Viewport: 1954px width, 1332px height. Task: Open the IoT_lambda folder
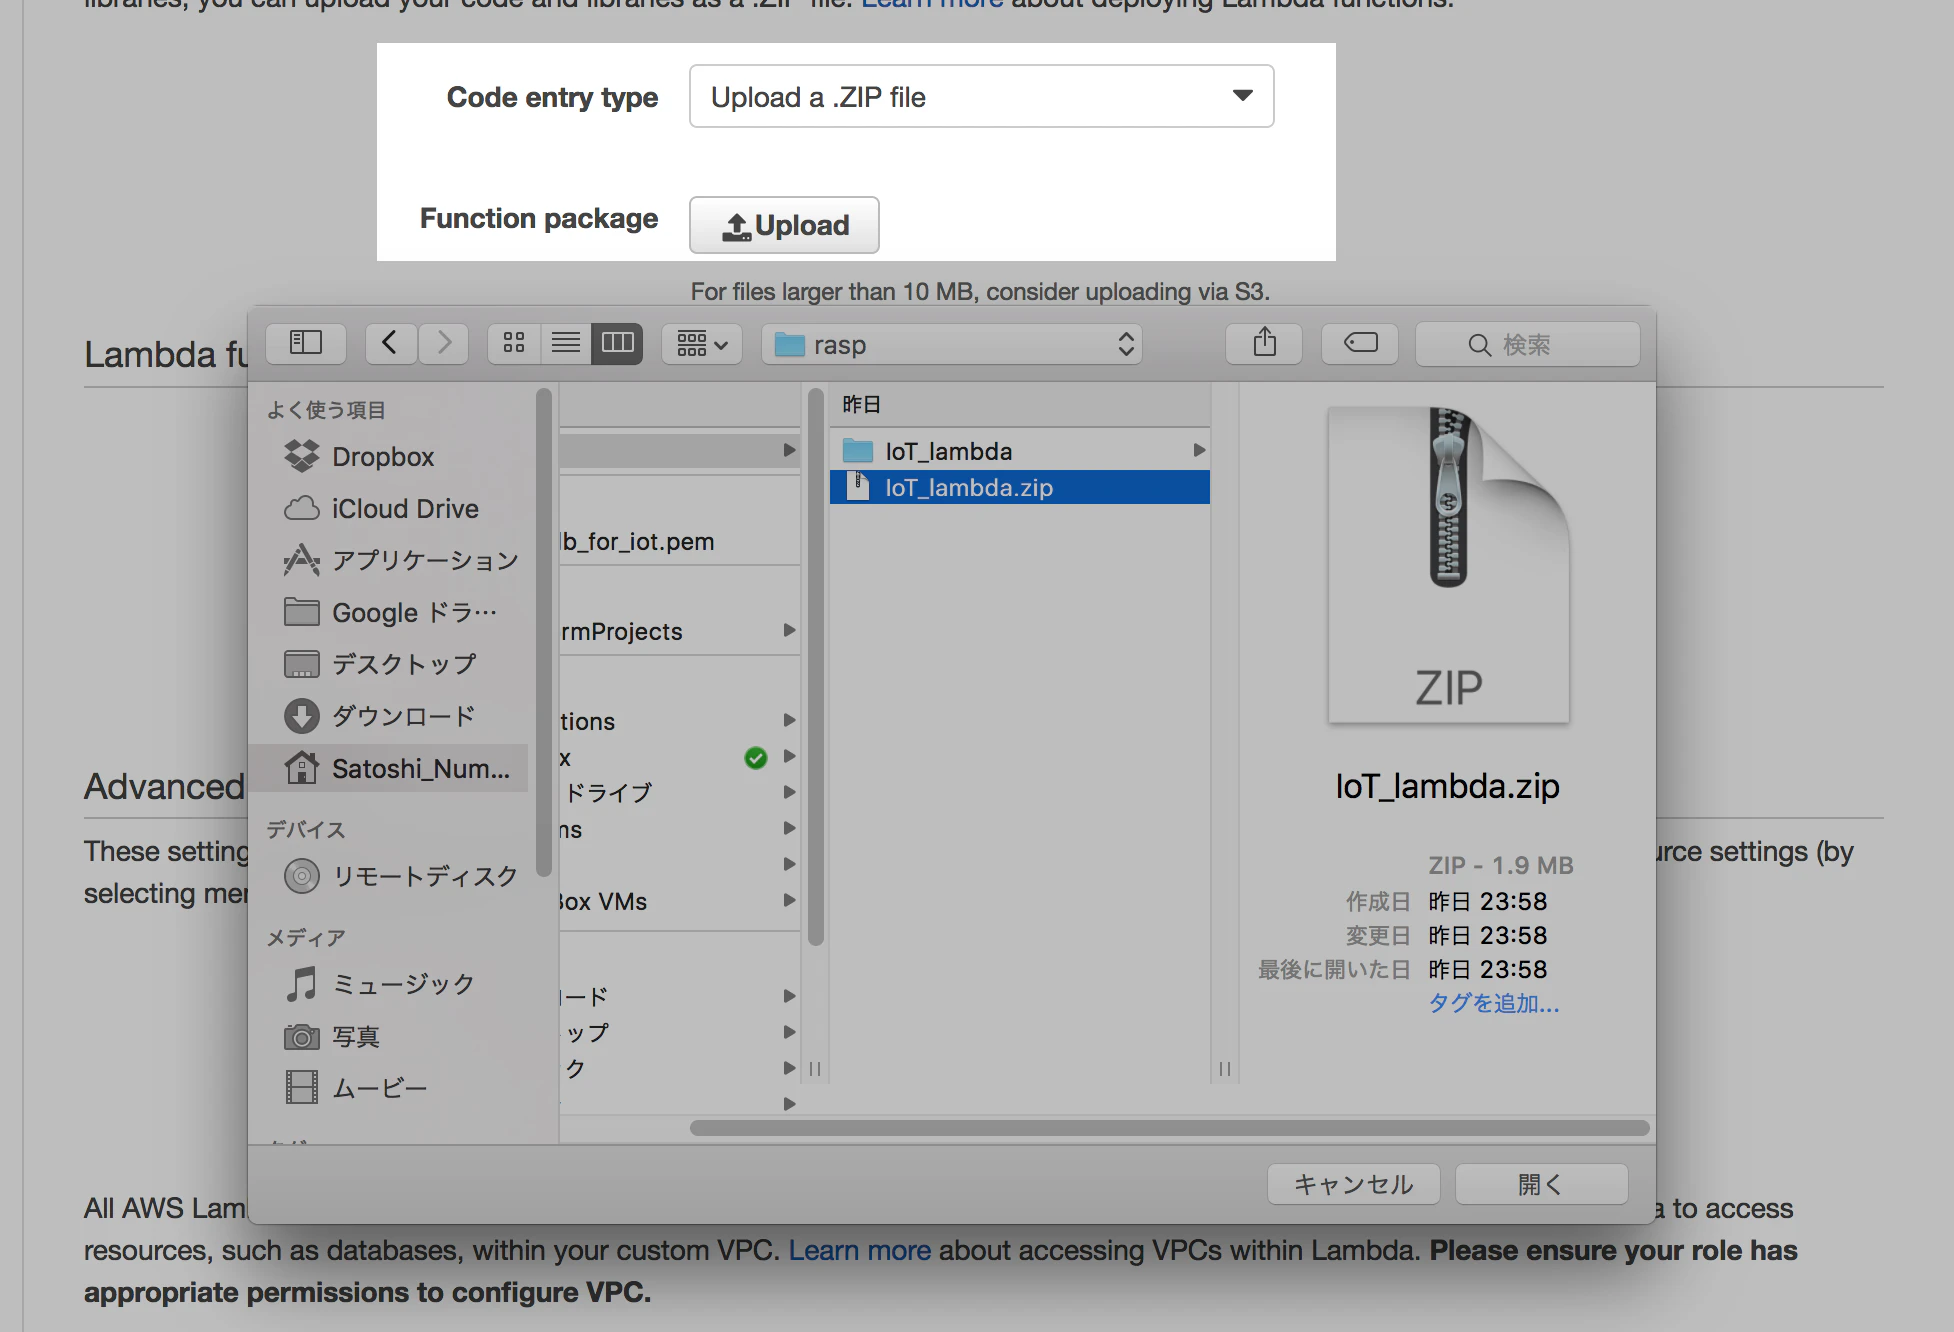point(1020,451)
